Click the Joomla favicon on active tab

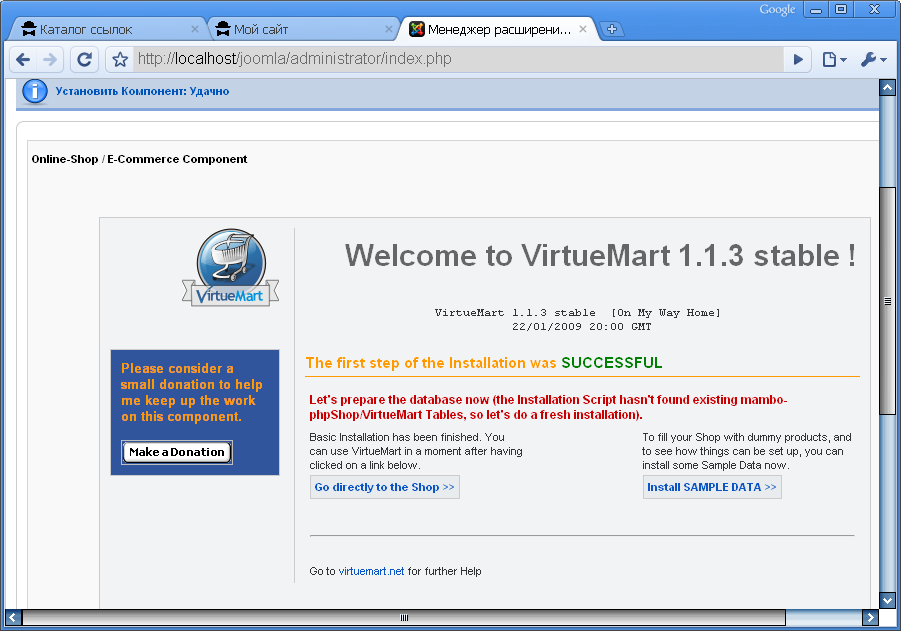point(417,29)
